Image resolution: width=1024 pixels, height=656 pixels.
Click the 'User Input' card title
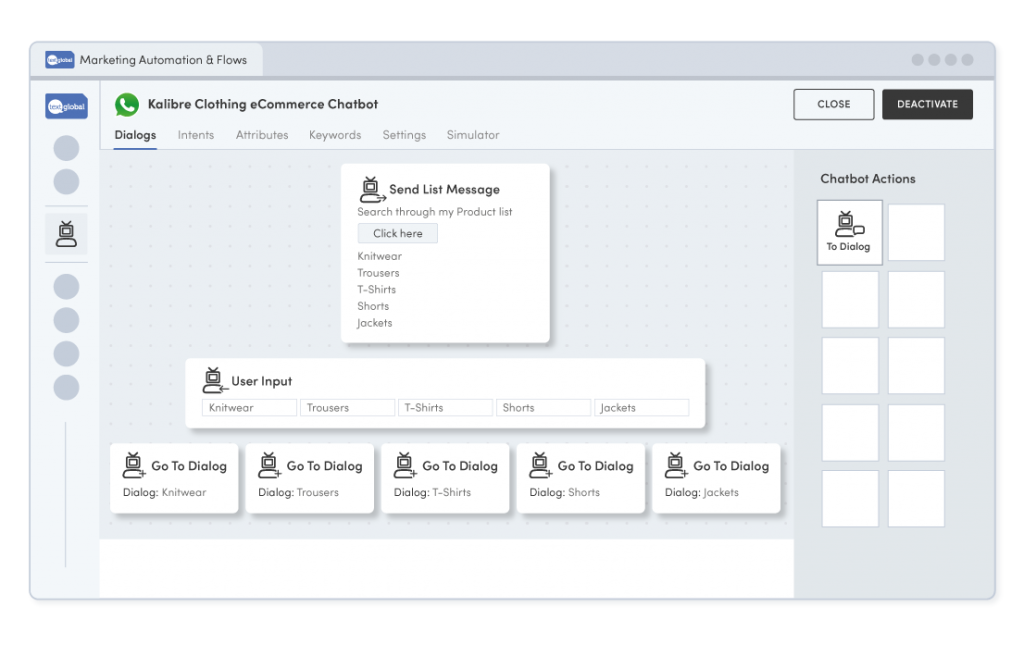[x=262, y=381]
